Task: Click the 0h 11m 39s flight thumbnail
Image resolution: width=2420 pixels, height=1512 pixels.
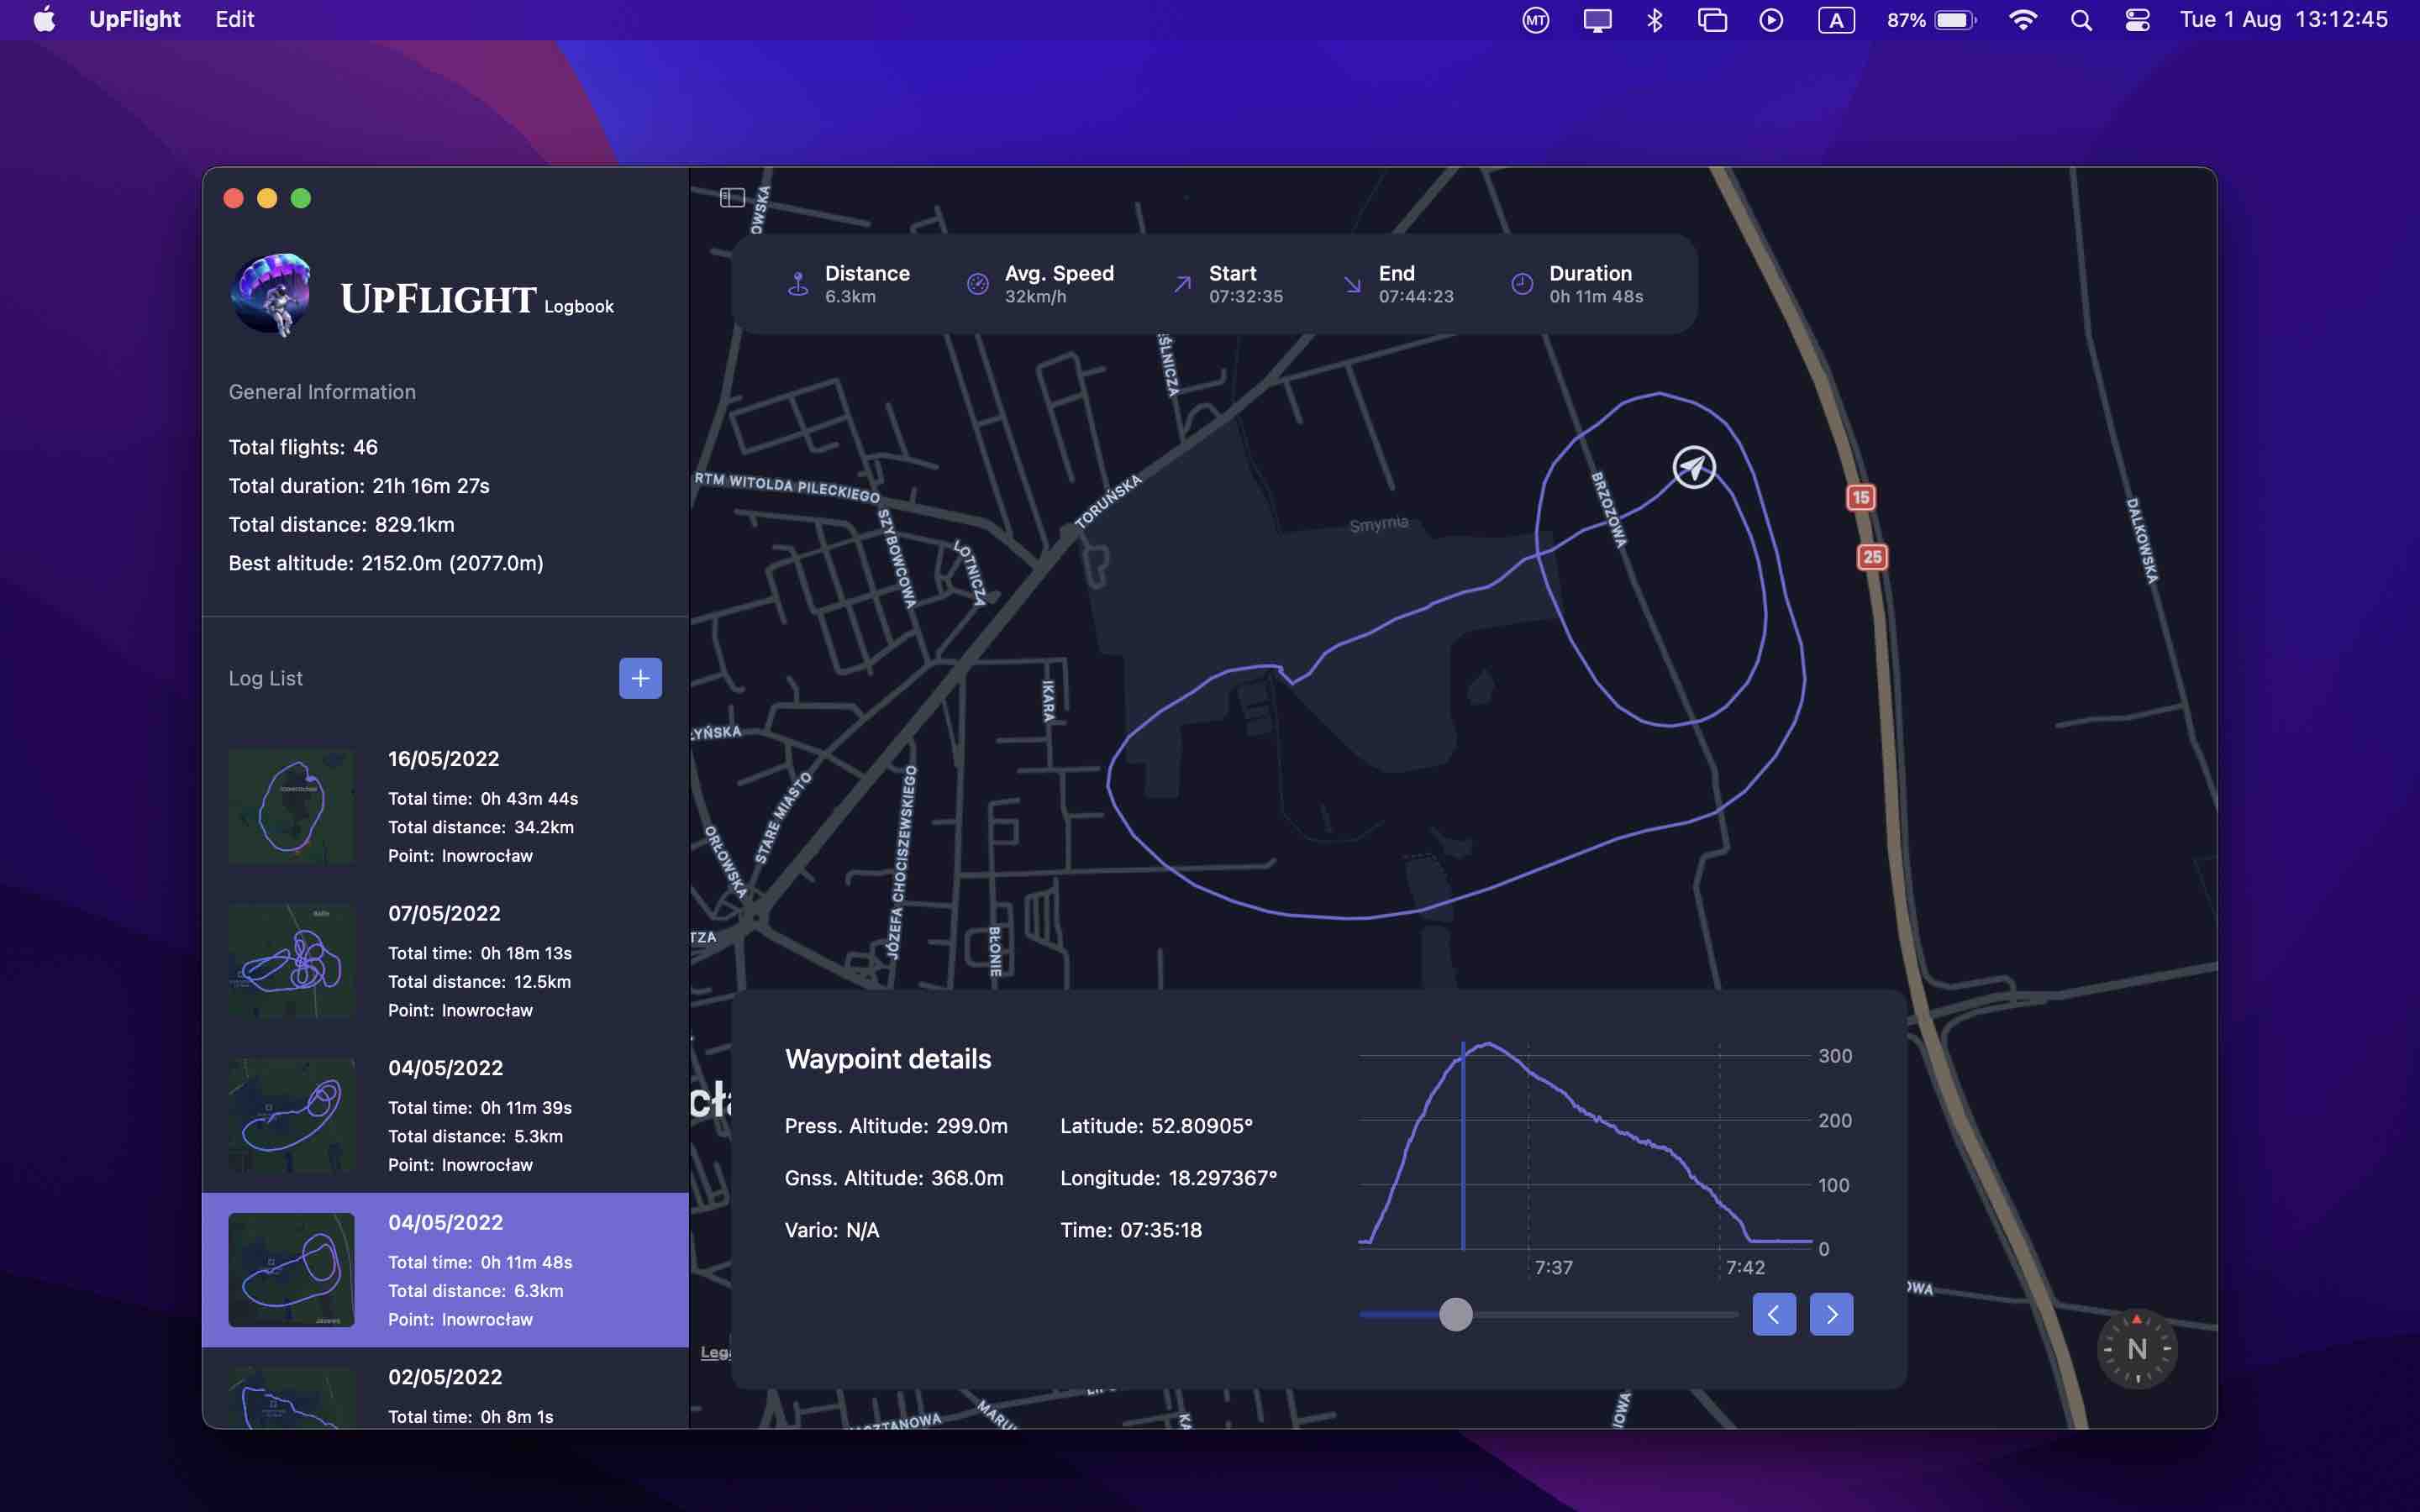Action: (291, 1116)
